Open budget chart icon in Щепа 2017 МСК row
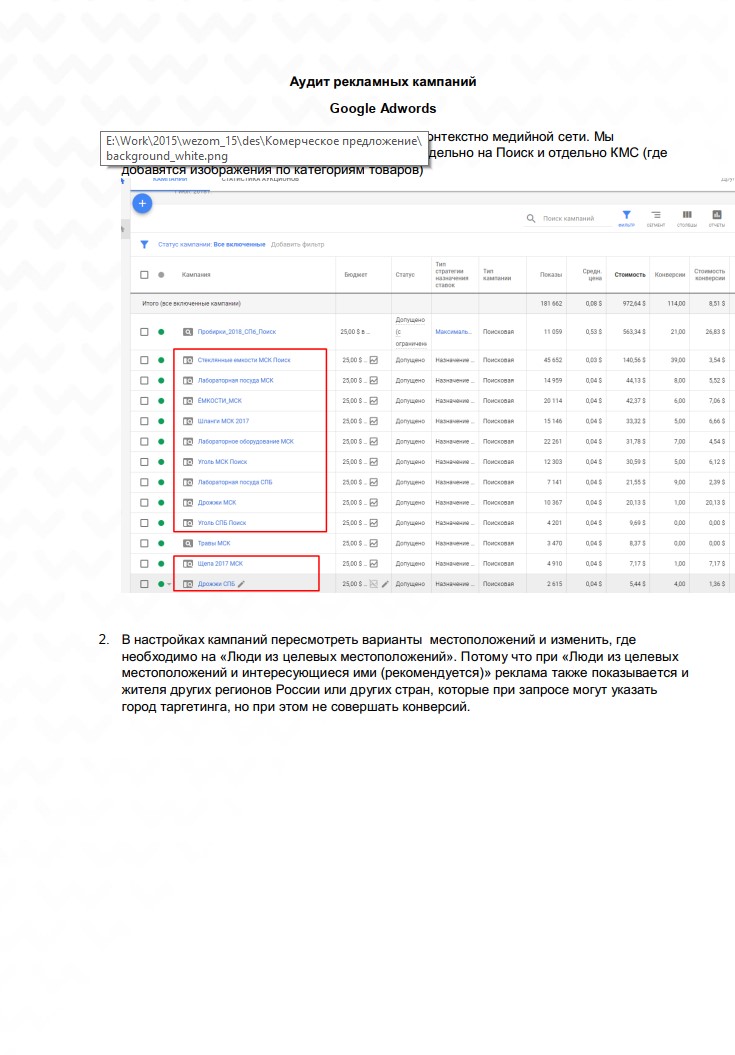Image resolution: width=735 pixels, height=1055 pixels. pos(374,563)
